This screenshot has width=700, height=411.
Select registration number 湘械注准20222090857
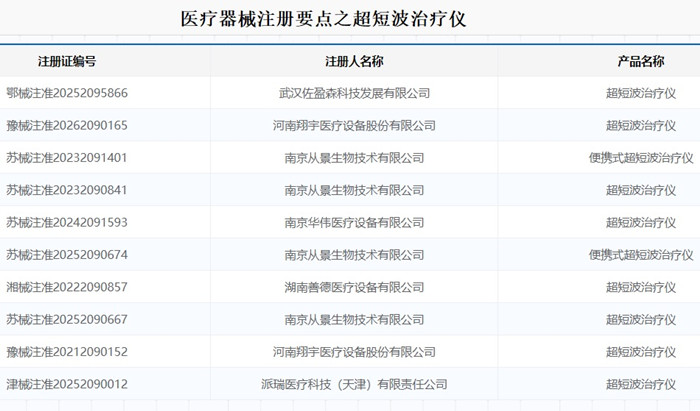(x=67, y=287)
